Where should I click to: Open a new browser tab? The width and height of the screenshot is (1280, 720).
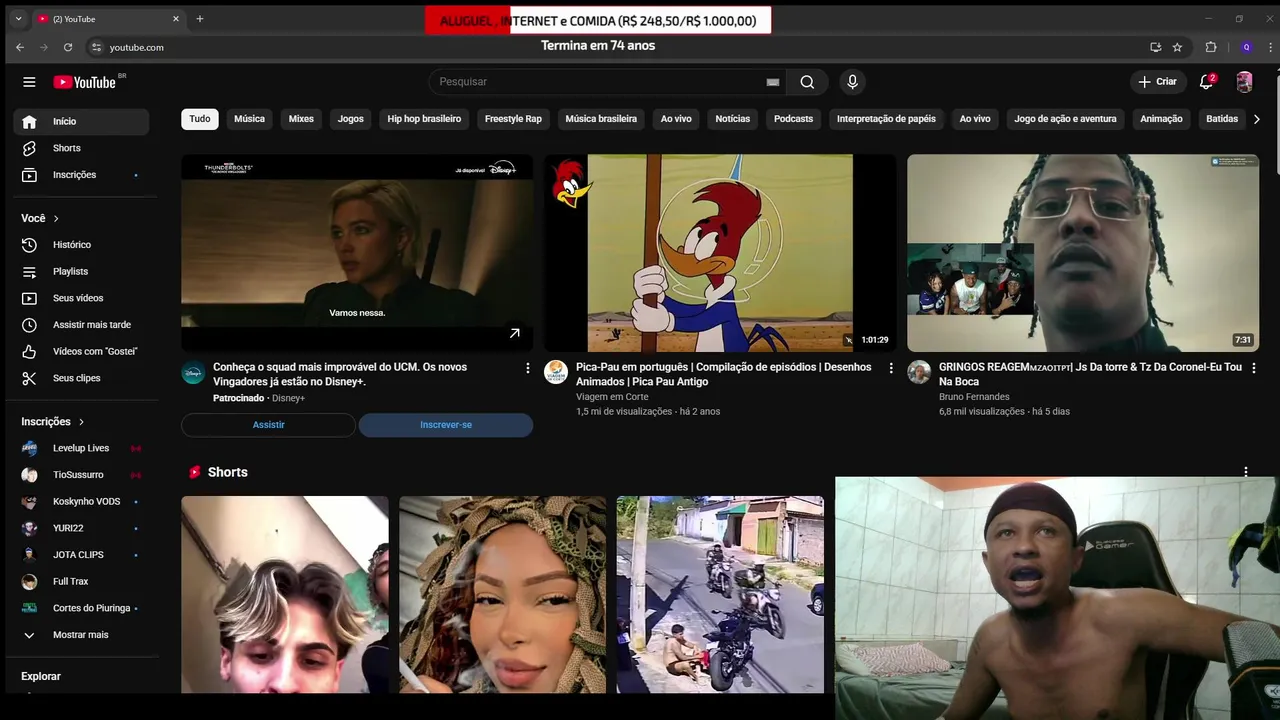[x=200, y=19]
